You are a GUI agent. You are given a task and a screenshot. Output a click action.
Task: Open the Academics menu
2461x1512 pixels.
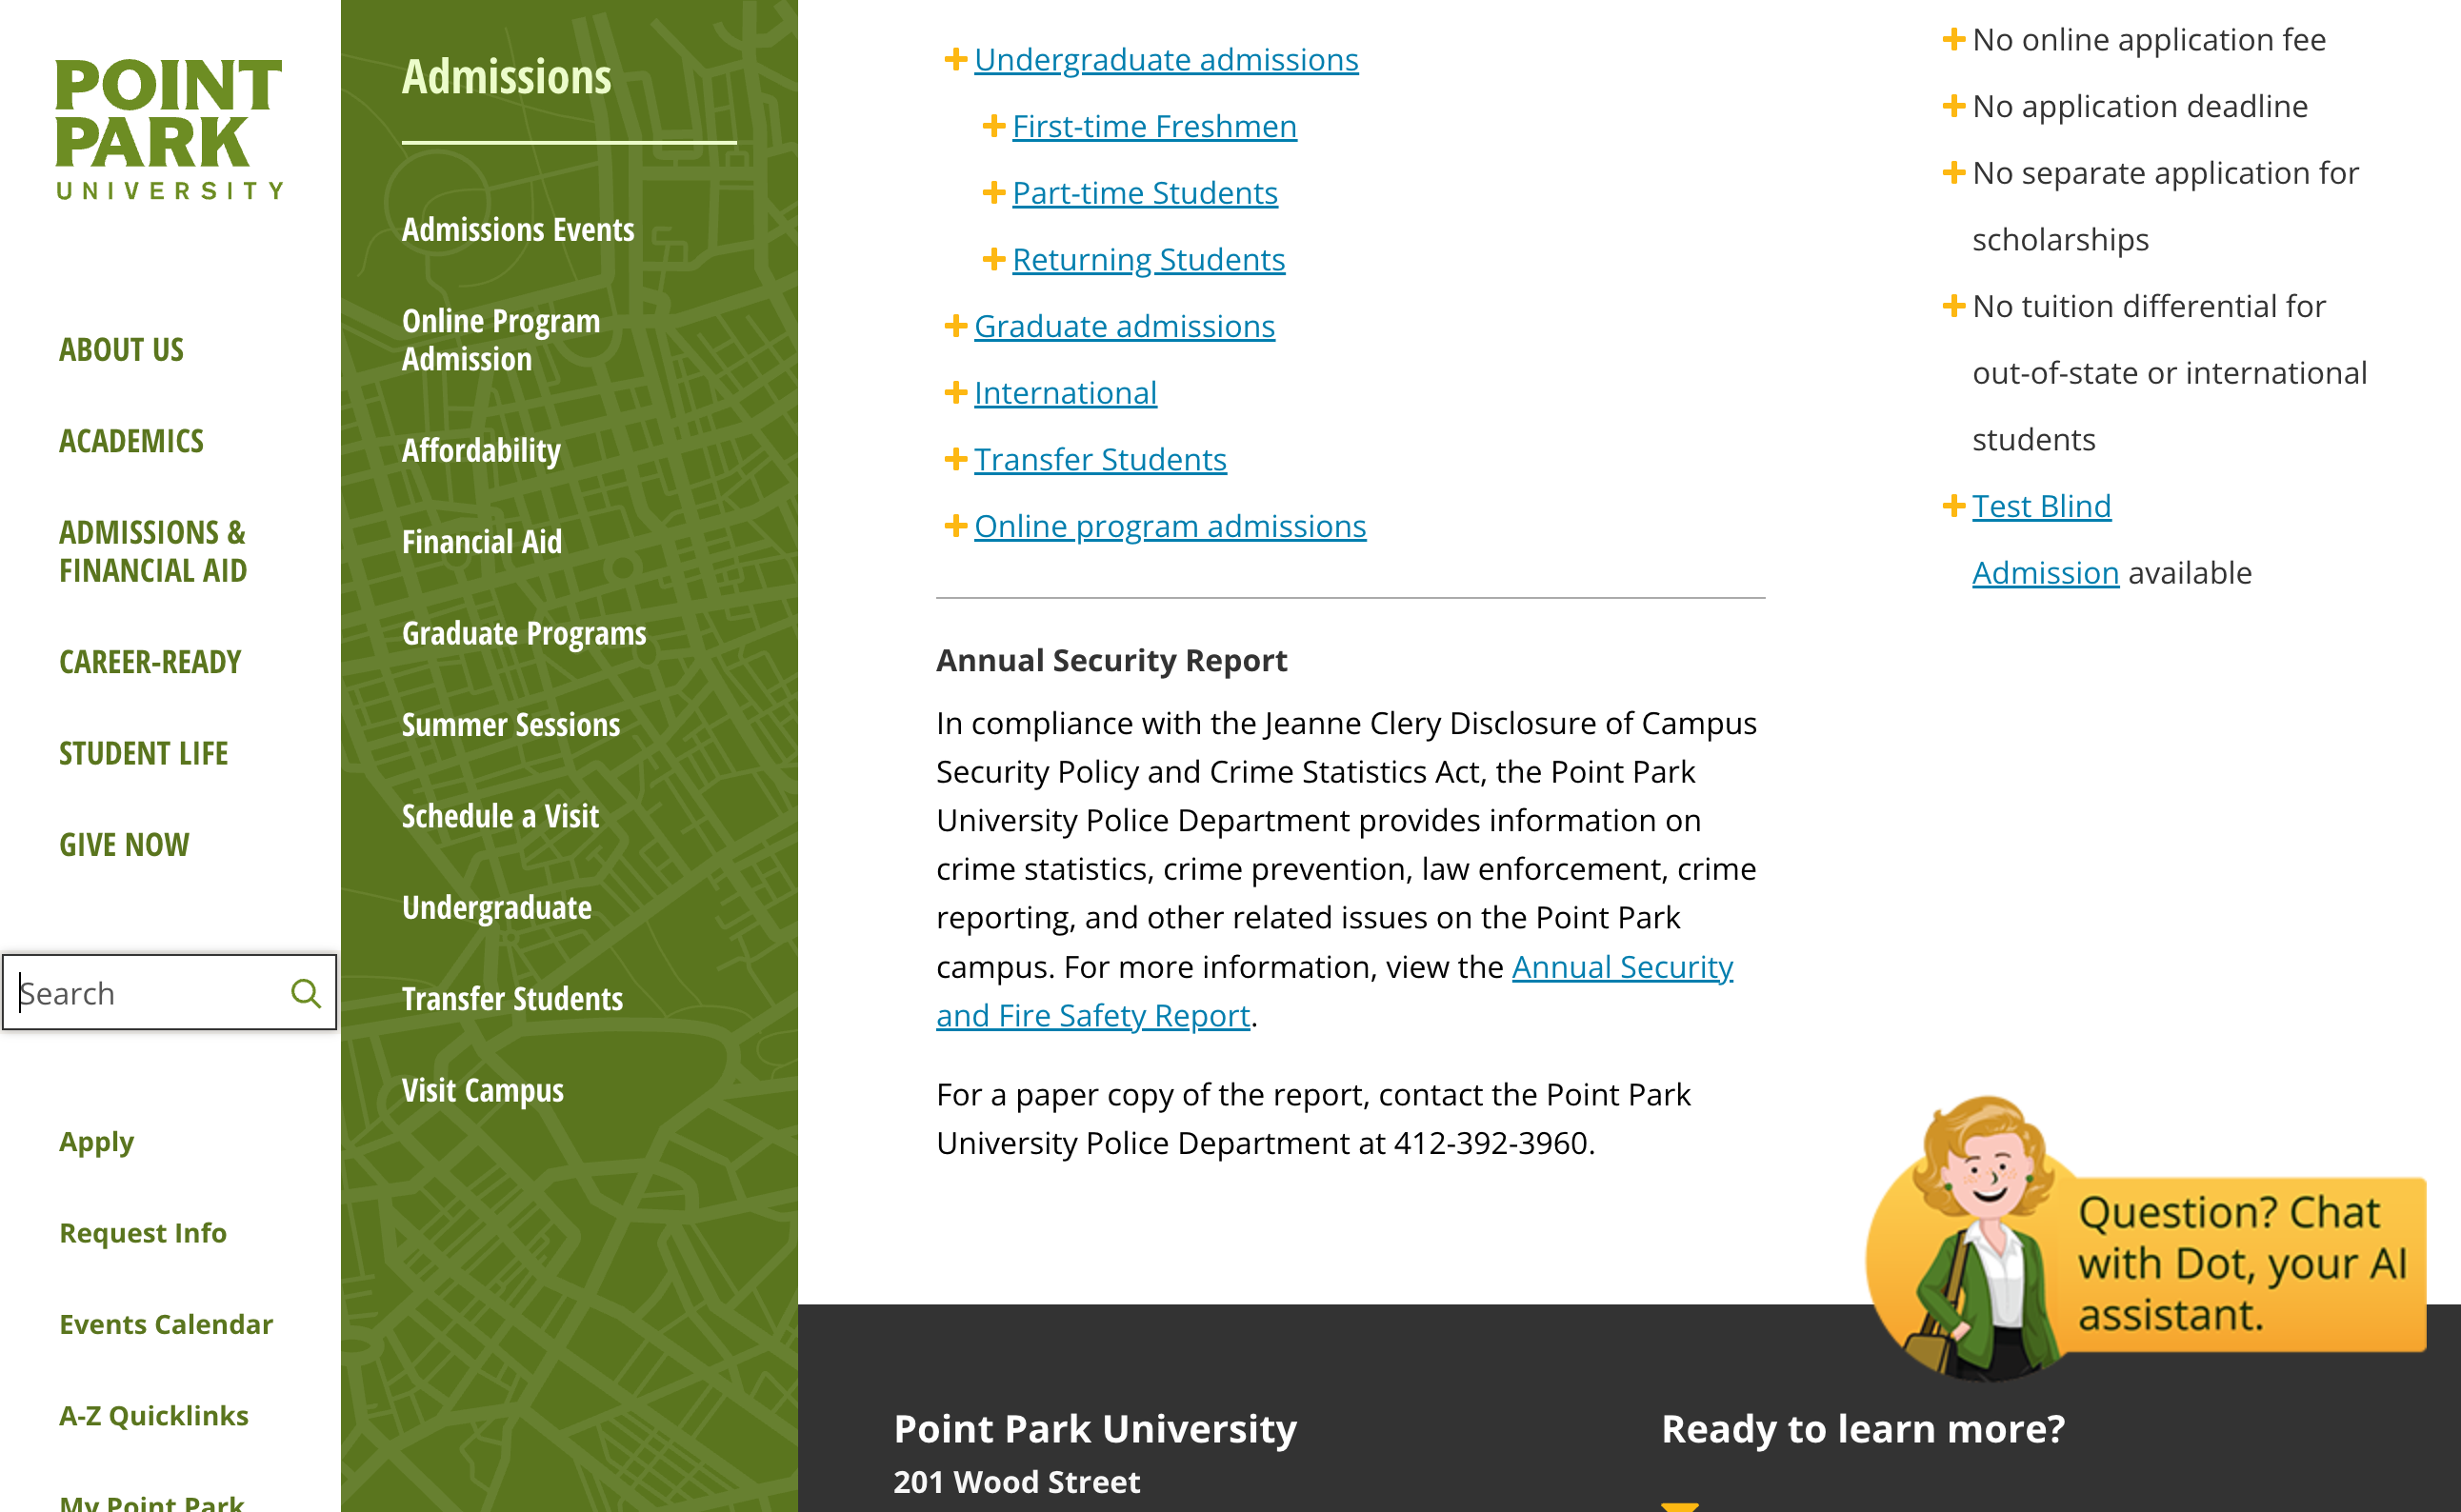tap(131, 441)
